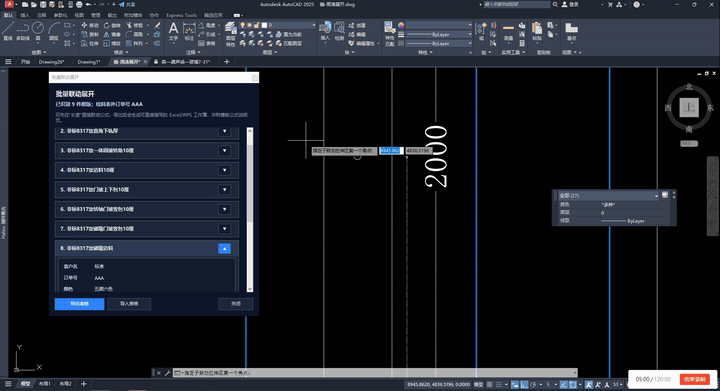Choose the Move (移动) command
The height and width of the screenshot is (391, 720).
click(90, 25)
